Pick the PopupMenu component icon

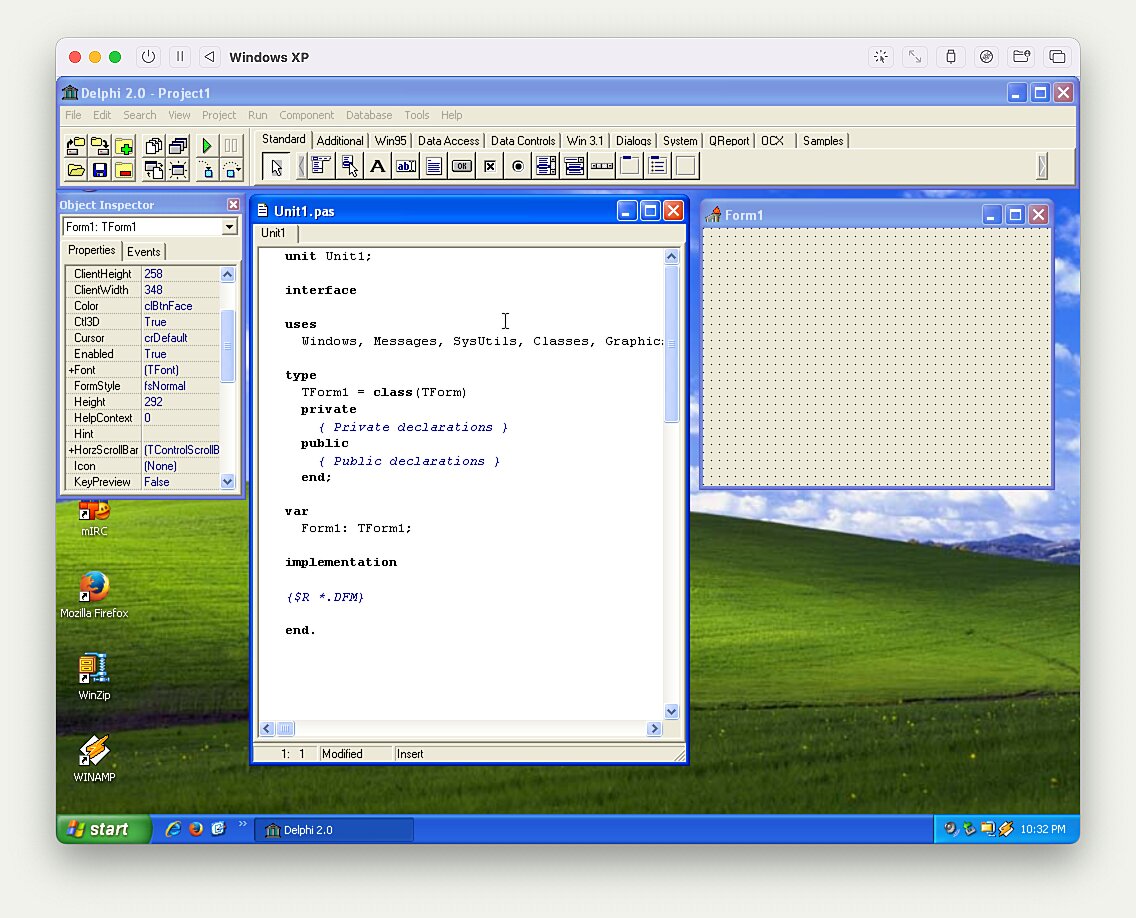[349, 166]
